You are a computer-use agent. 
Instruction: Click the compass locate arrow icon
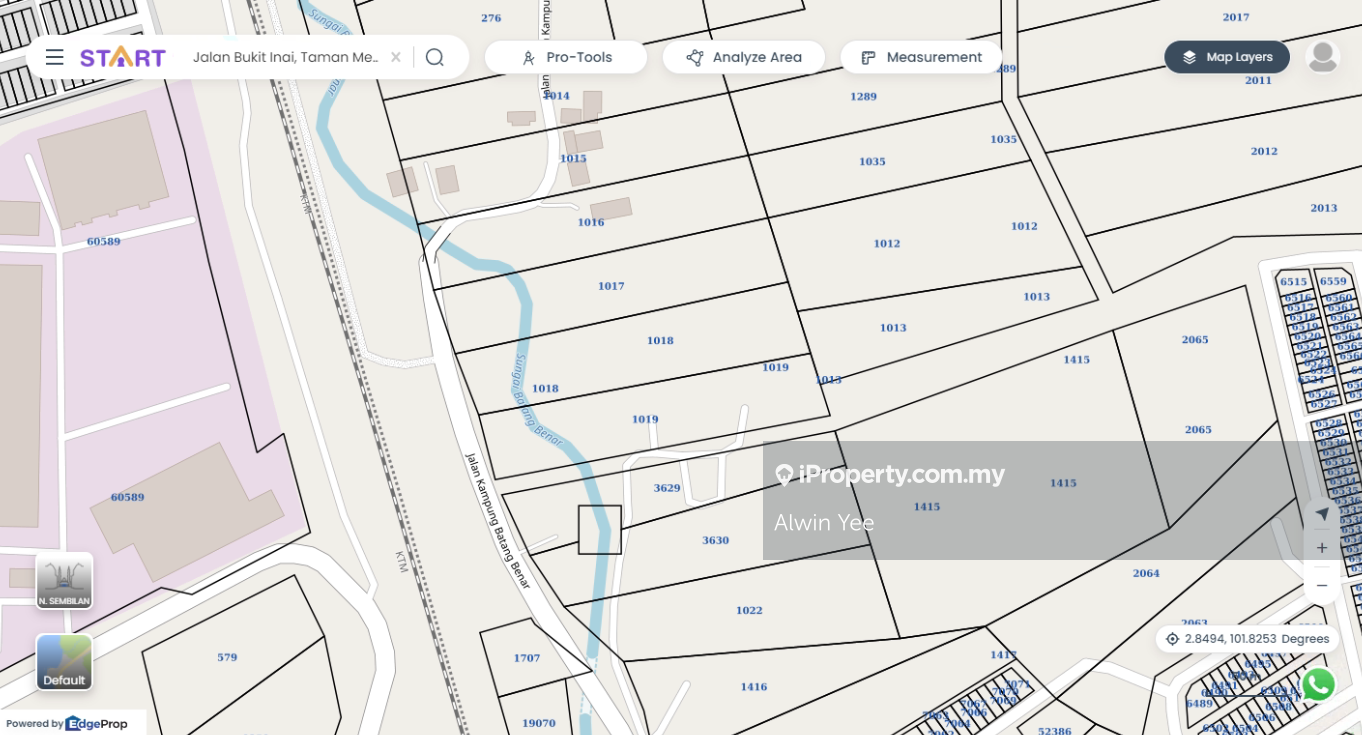pyautogui.click(x=1322, y=514)
